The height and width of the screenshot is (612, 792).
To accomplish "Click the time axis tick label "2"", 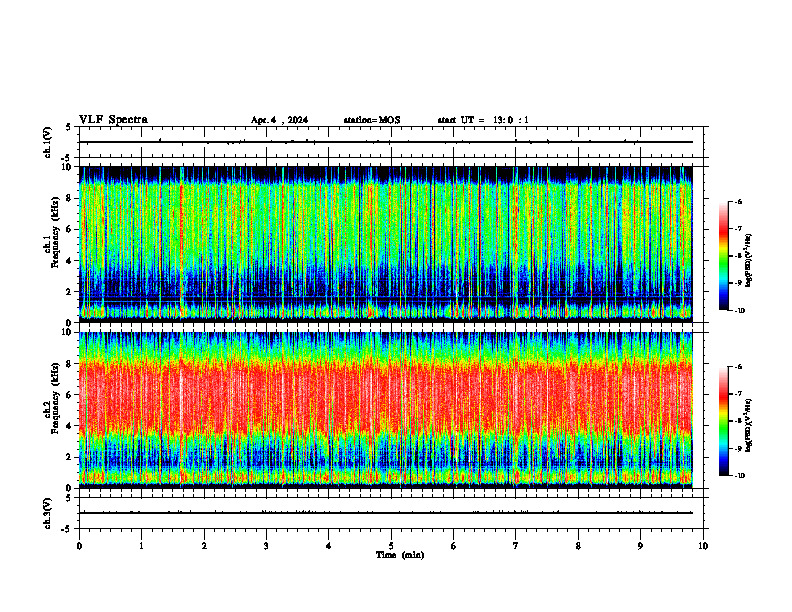I will [204, 546].
